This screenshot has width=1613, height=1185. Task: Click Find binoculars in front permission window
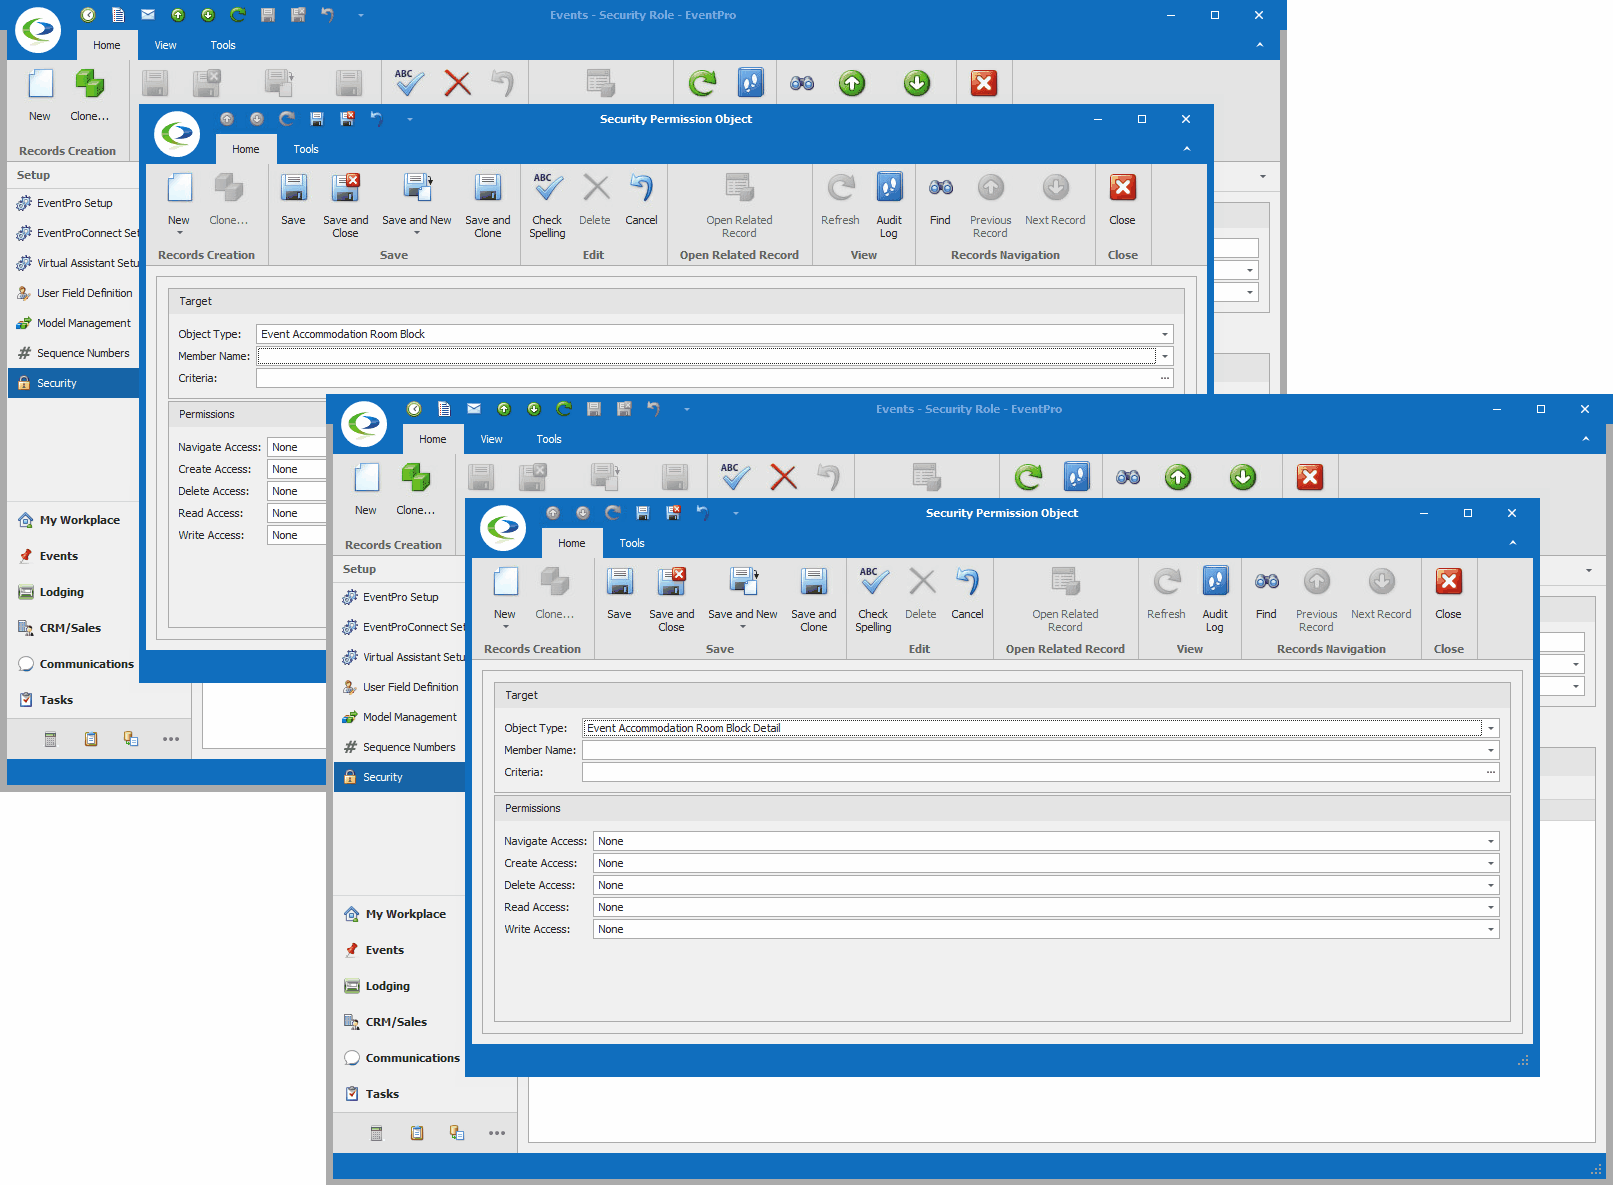click(1266, 593)
